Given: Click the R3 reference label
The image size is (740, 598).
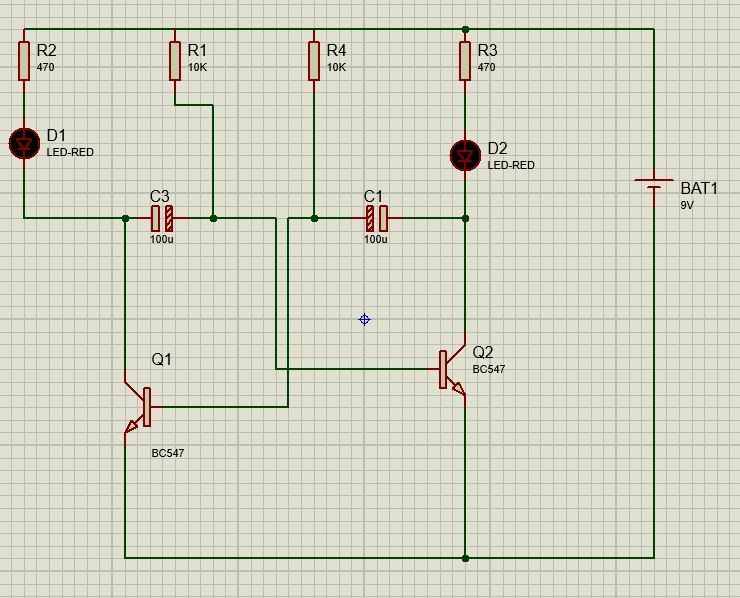Looking at the screenshot, I should pos(488,50).
